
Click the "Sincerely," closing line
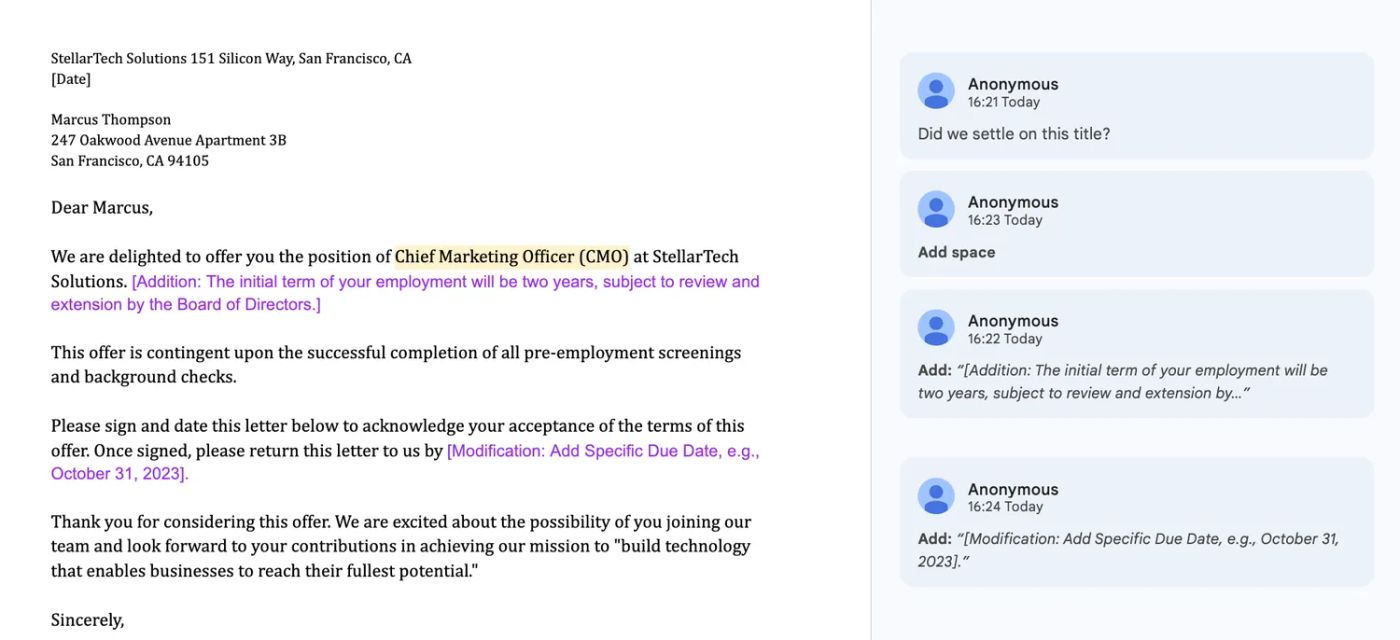88,620
